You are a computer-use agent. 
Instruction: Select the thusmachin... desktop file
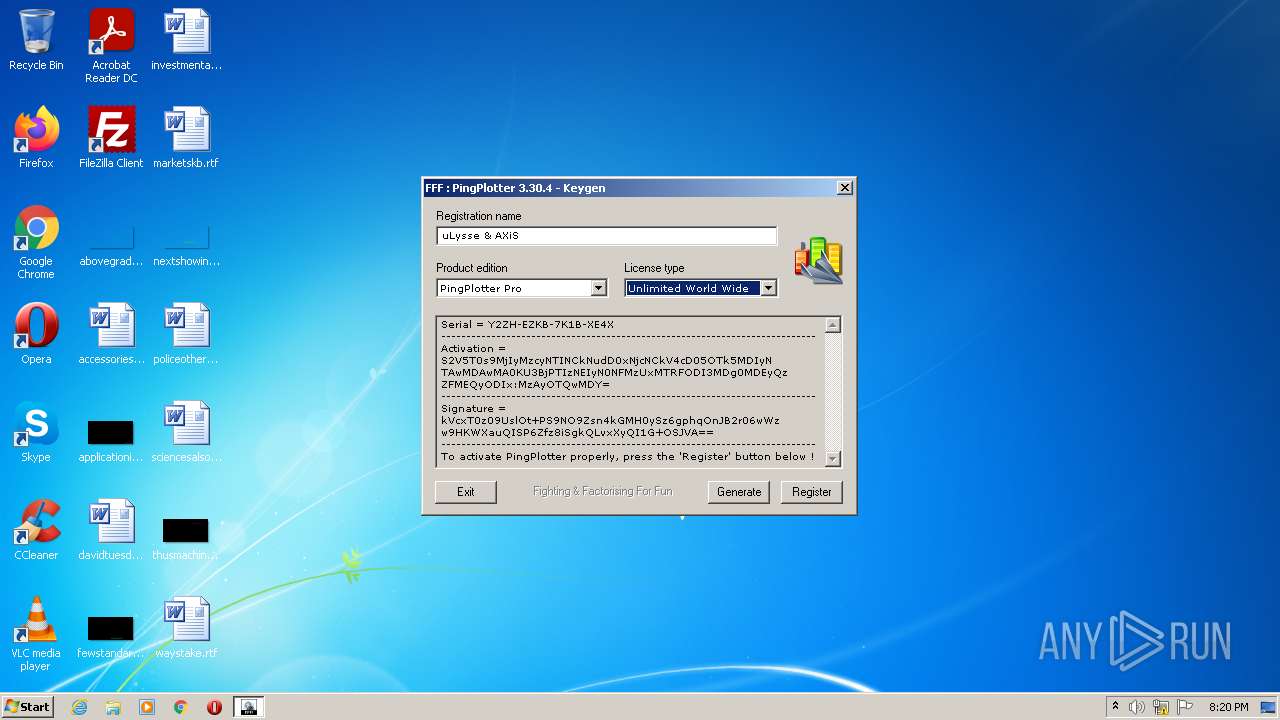[x=186, y=539]
